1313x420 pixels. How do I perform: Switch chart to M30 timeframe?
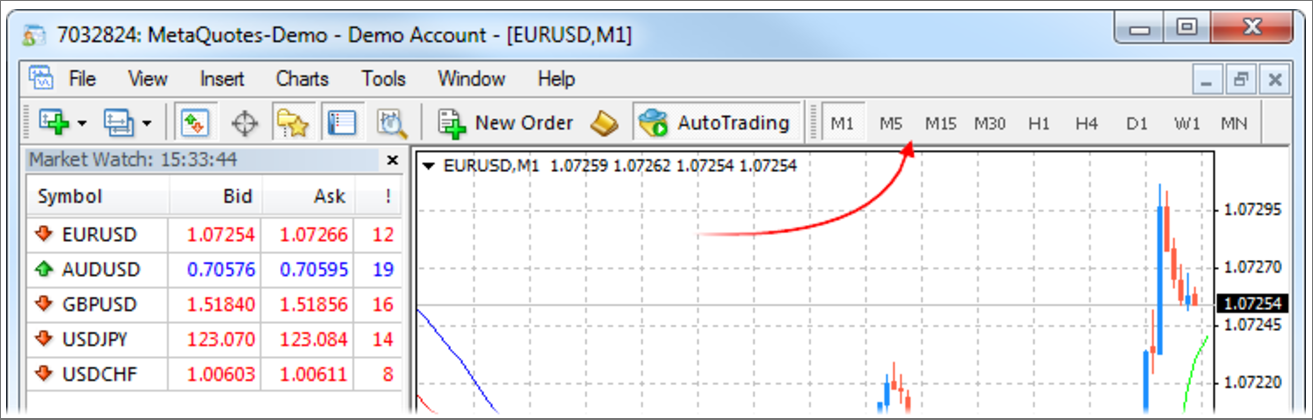click(x=990, y=124)
